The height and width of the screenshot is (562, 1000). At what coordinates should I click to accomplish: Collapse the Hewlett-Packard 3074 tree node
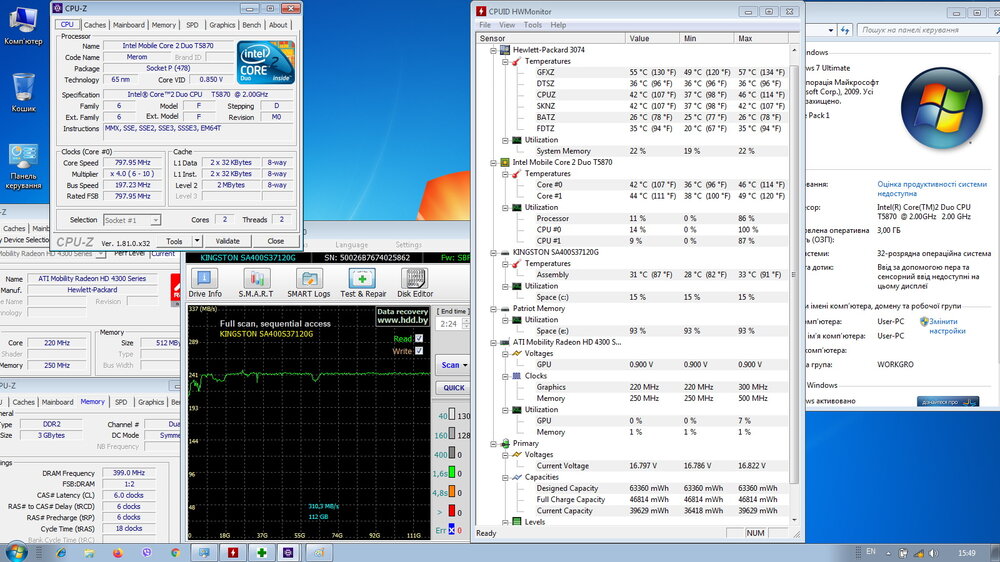point(492,50)
